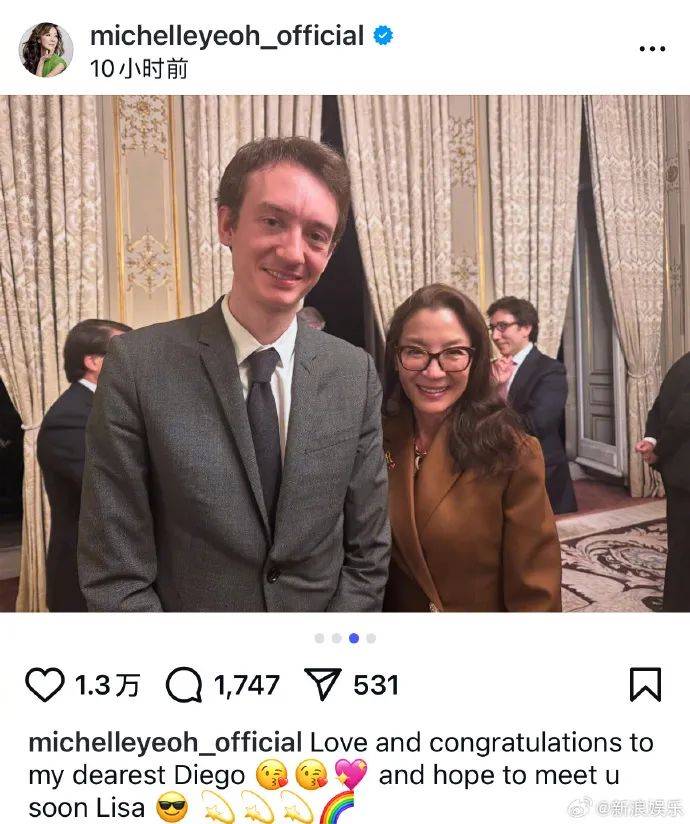Jump to the fourth carousel dot
The width and height of the screenshot is (690, 824).
tap(371, 638)
